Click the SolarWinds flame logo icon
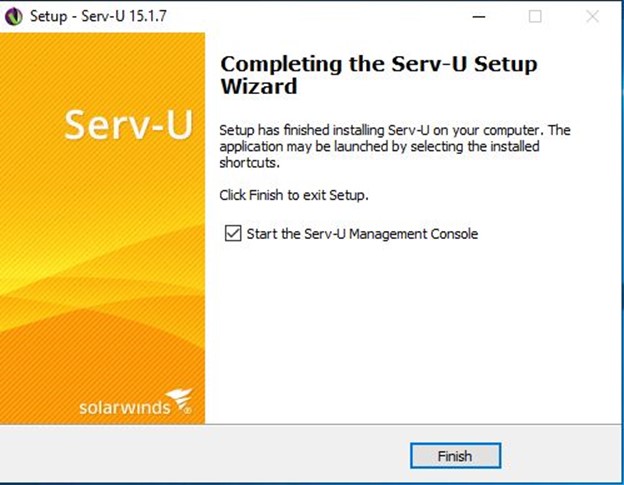Viewport: 624px width, 485px height. click(179, 401)
